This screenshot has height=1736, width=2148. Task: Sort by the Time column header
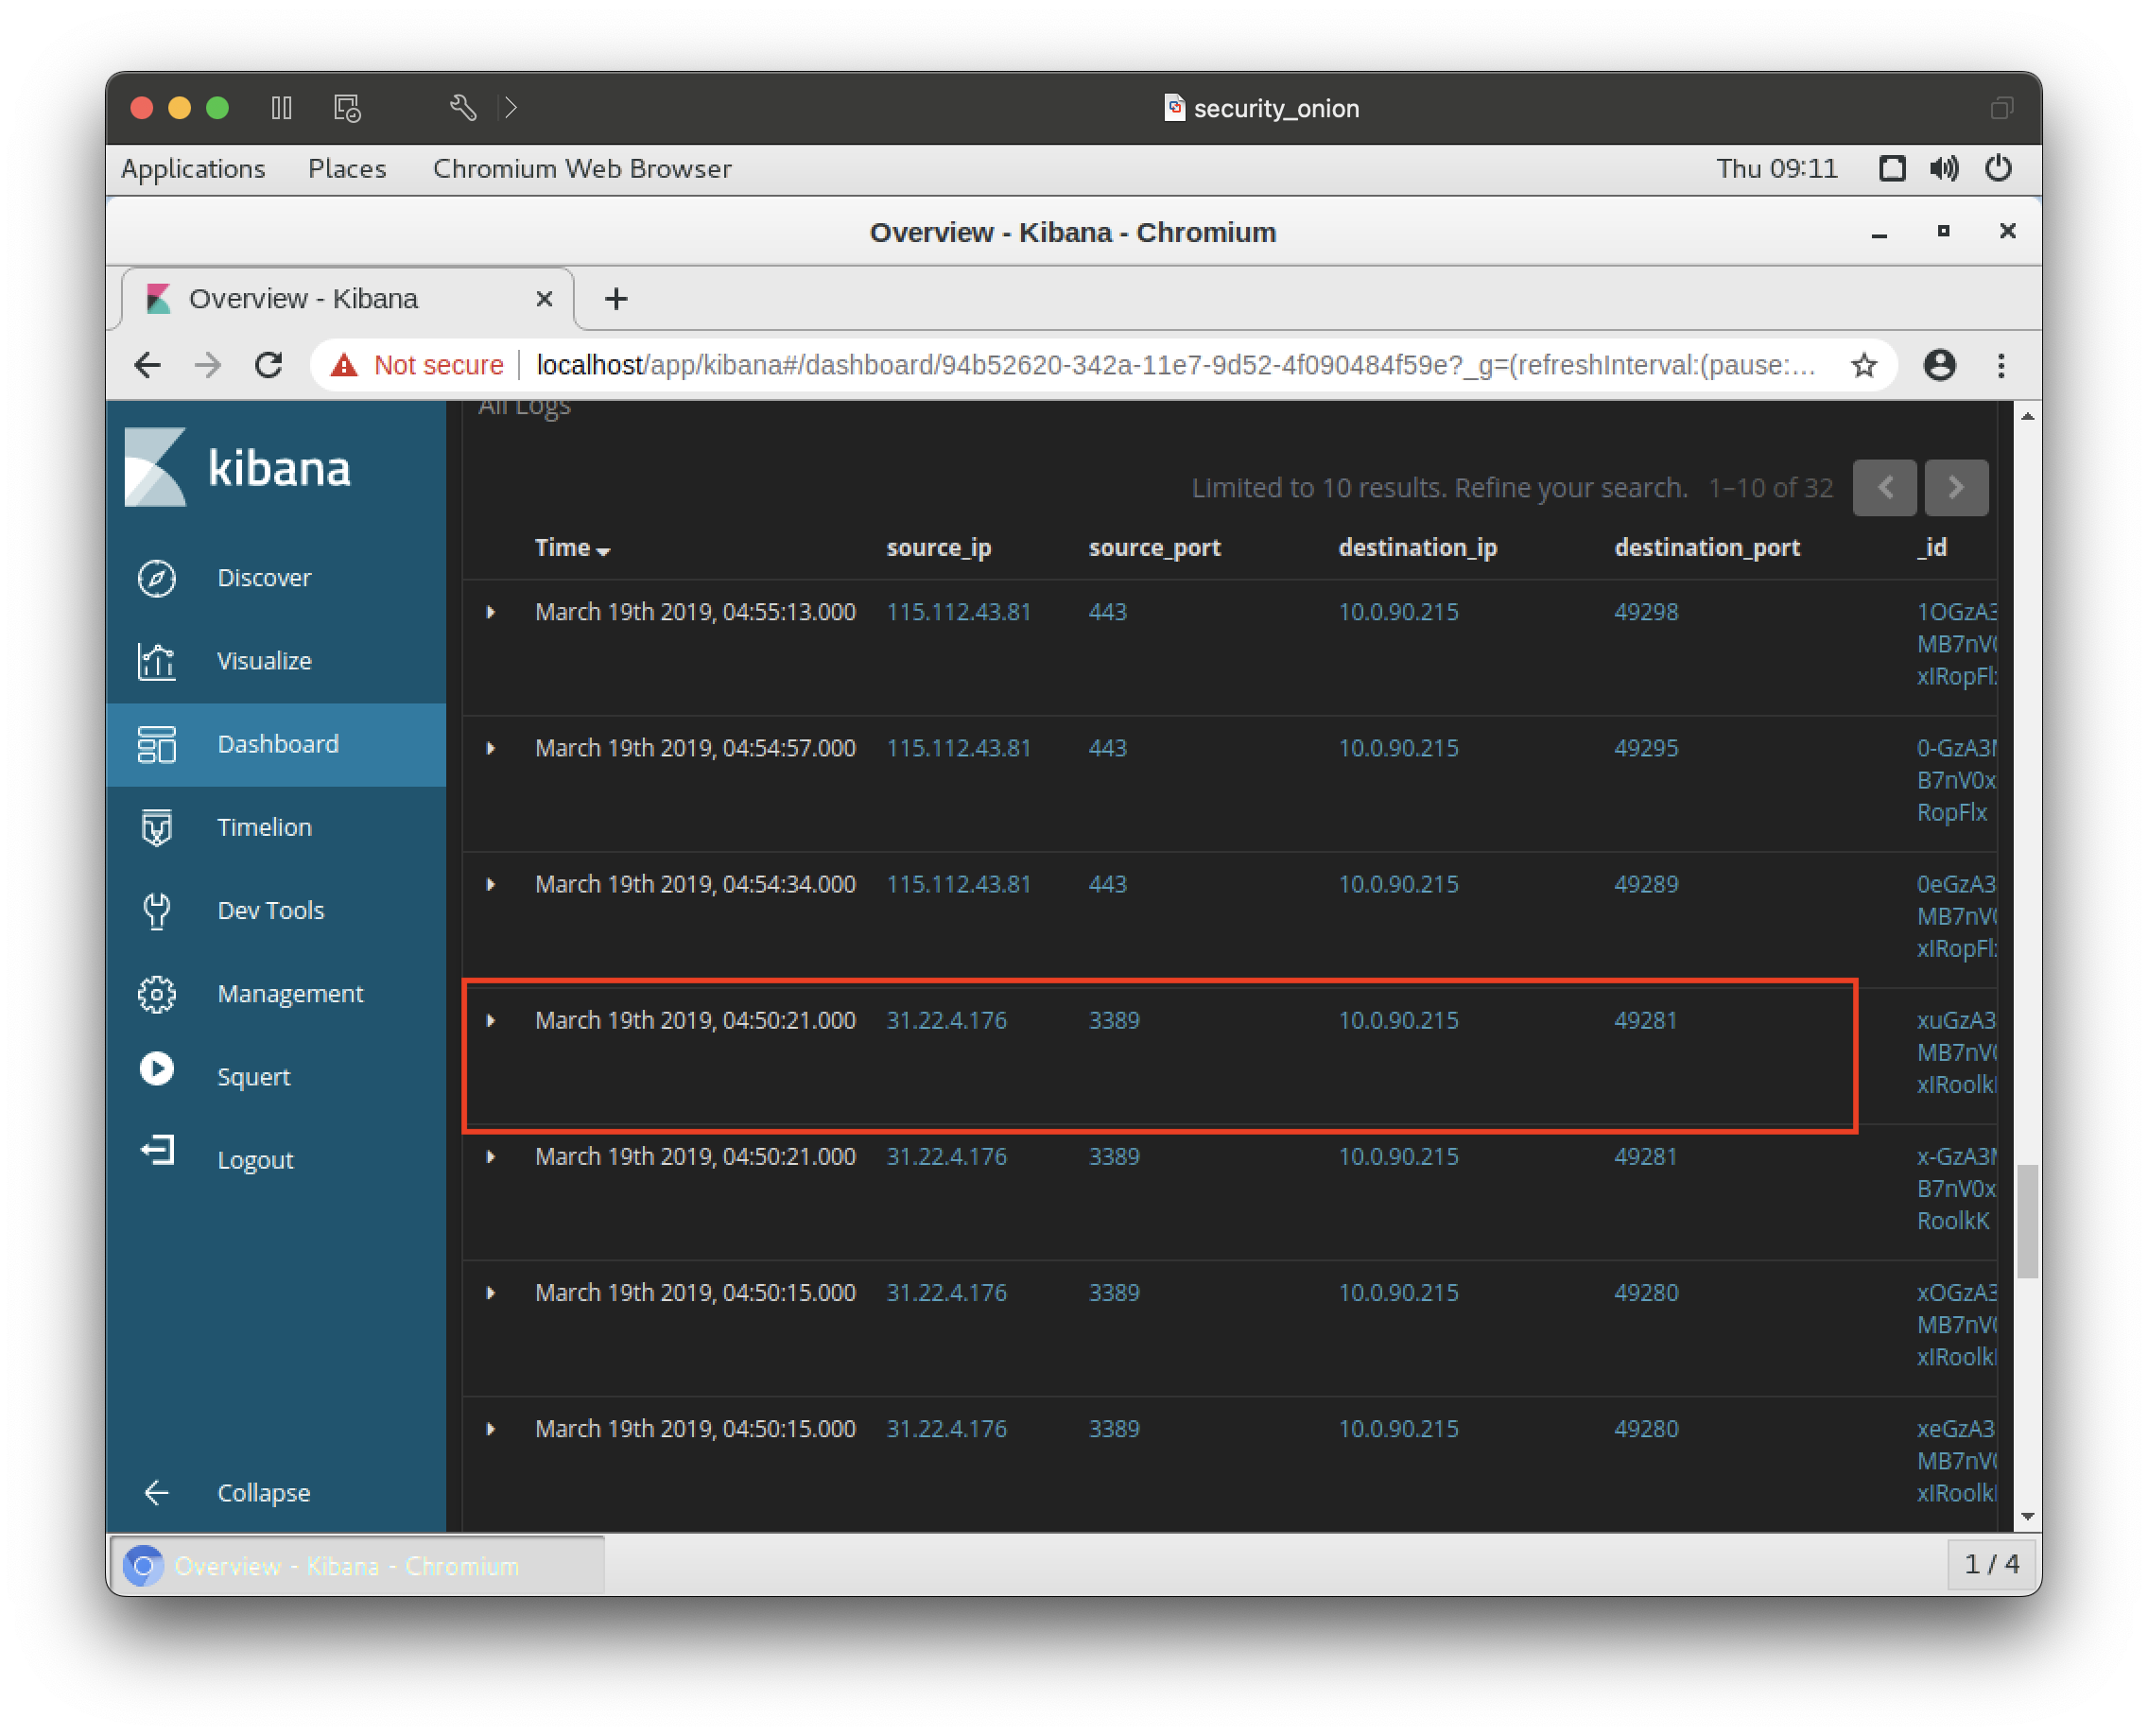(572, 548)
